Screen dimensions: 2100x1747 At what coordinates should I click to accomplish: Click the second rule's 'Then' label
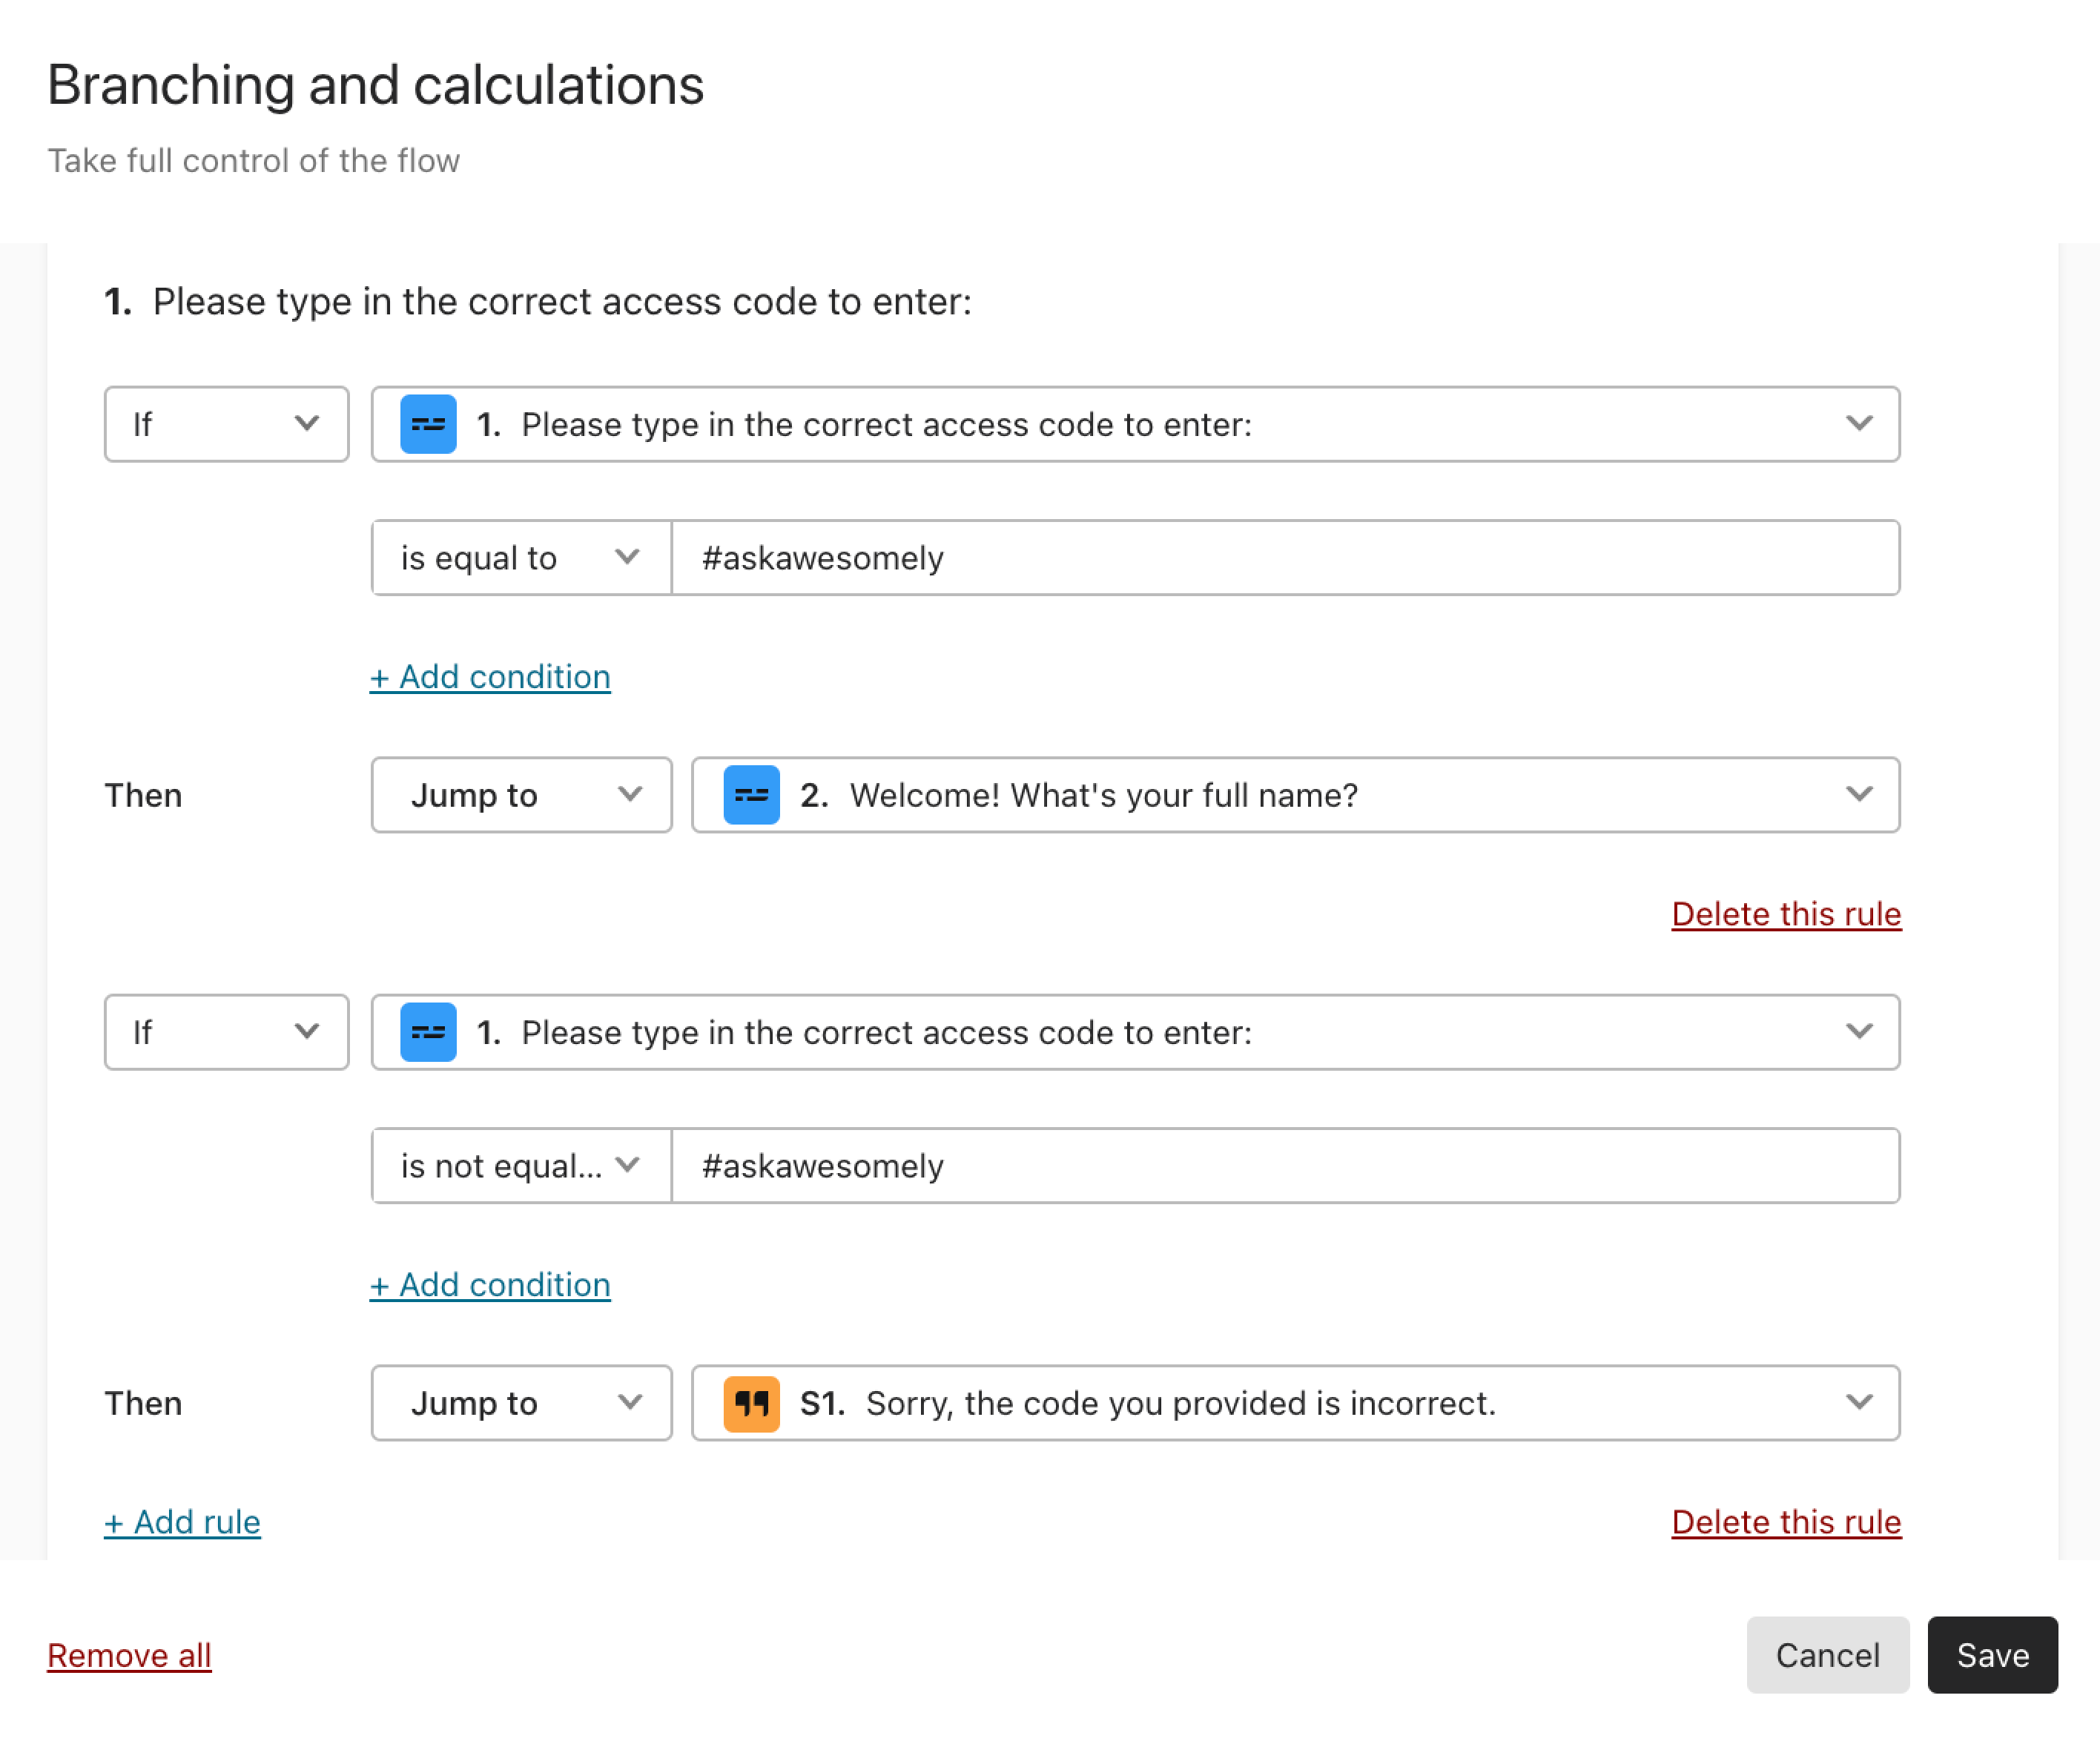pos(143,1403)
